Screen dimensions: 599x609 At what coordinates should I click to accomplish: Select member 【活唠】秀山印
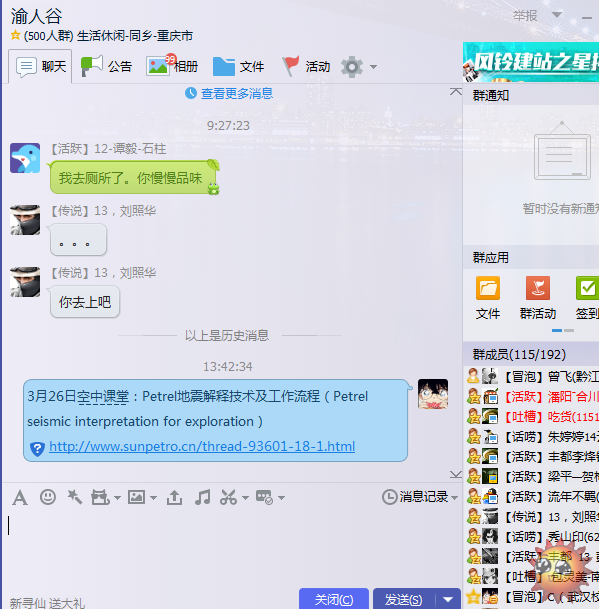pos(532,537)
